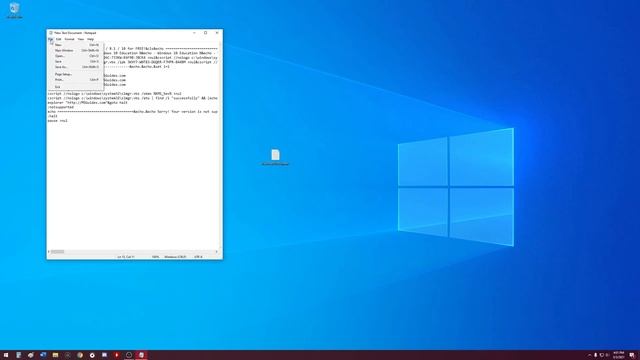Open the Edit menu in Notepad
640x360 pixels.
[x=59, y=39]
